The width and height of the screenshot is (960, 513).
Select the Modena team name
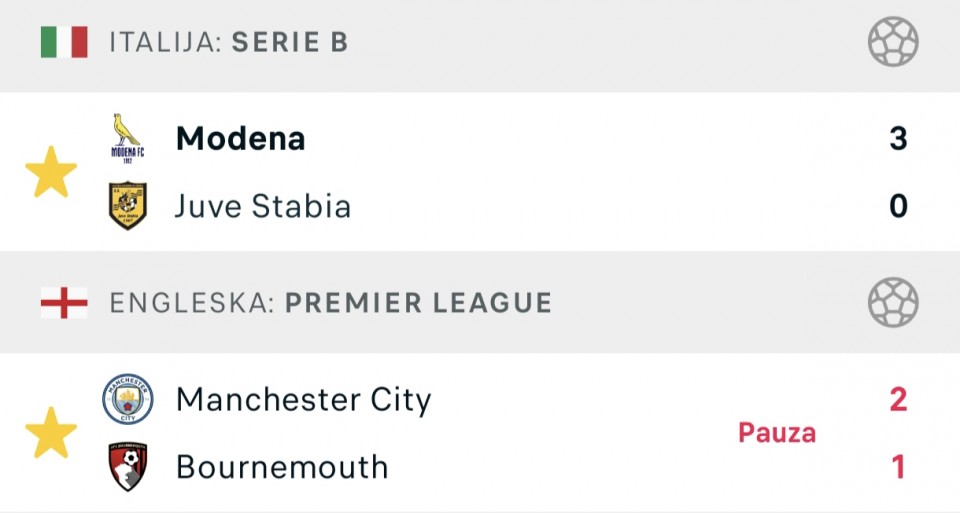coord(240,139)
